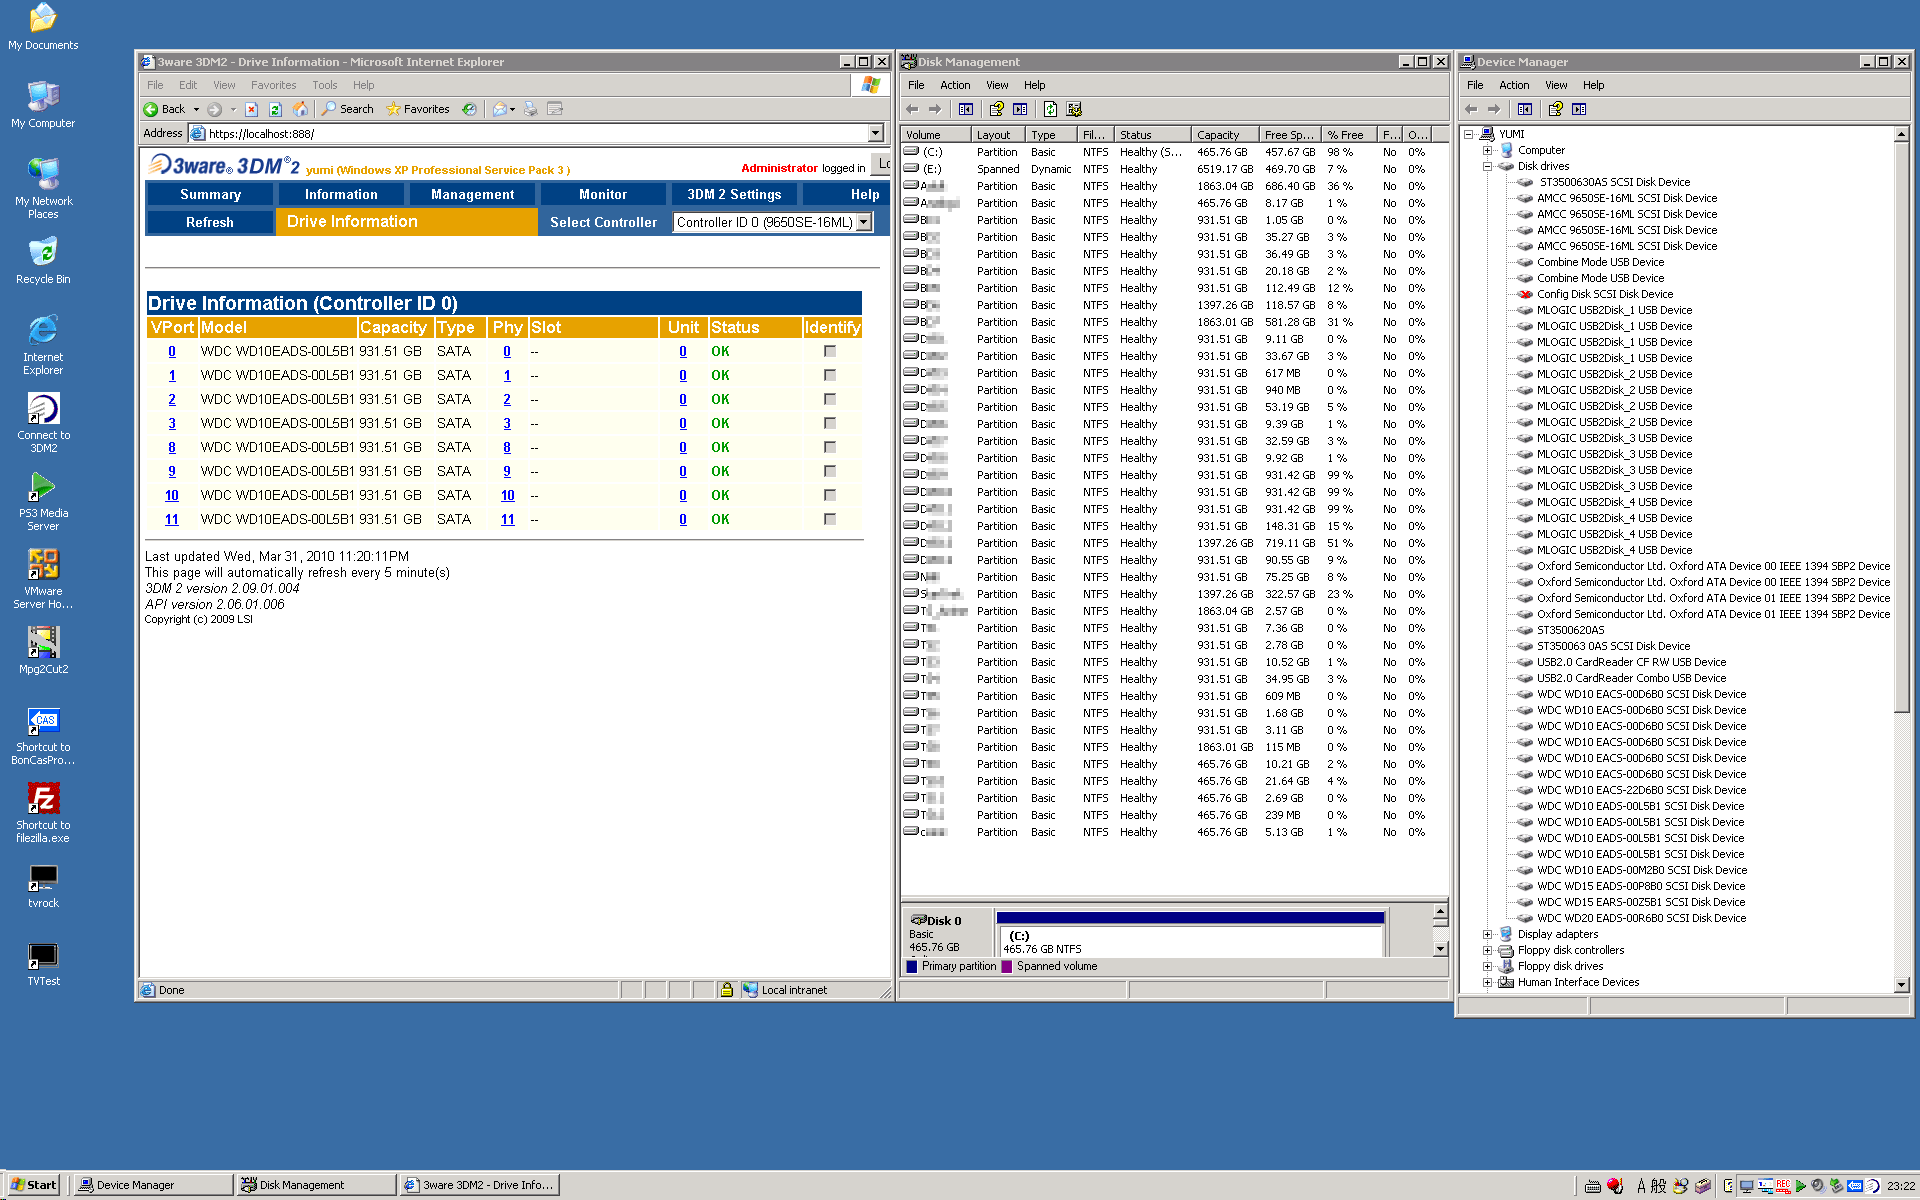
Task: Open Search in Internet Explorer toolbar
Action: pyautogui.click(x=348, y=109)
